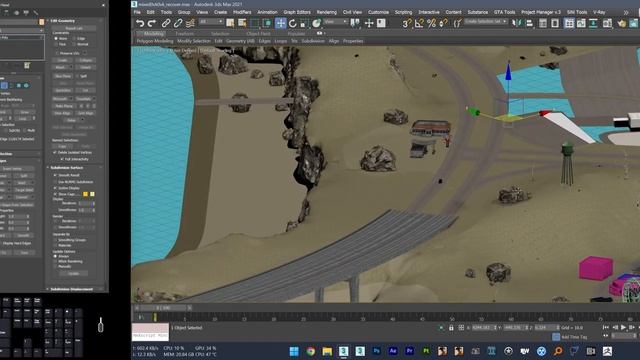Screen dimensions: 640x360
Task: Click the Mirror tool icon
Action: (517, 23)
